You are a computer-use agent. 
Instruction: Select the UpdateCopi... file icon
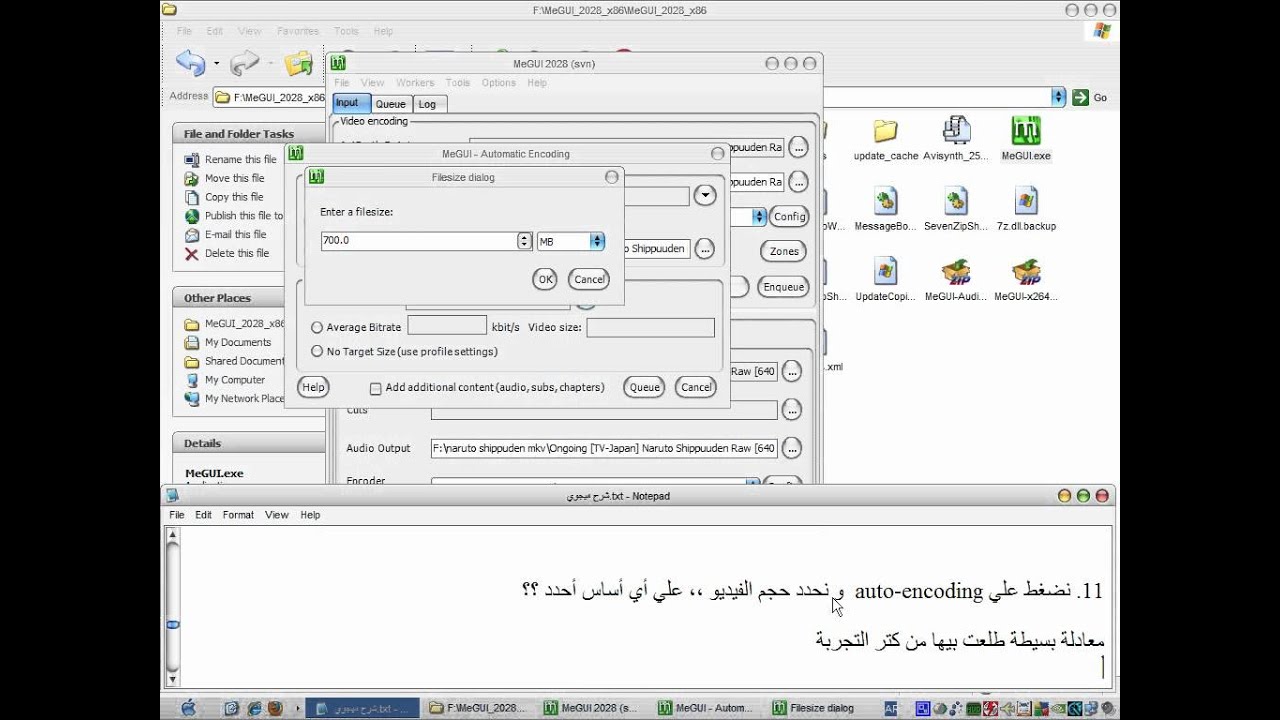point(885,271)
